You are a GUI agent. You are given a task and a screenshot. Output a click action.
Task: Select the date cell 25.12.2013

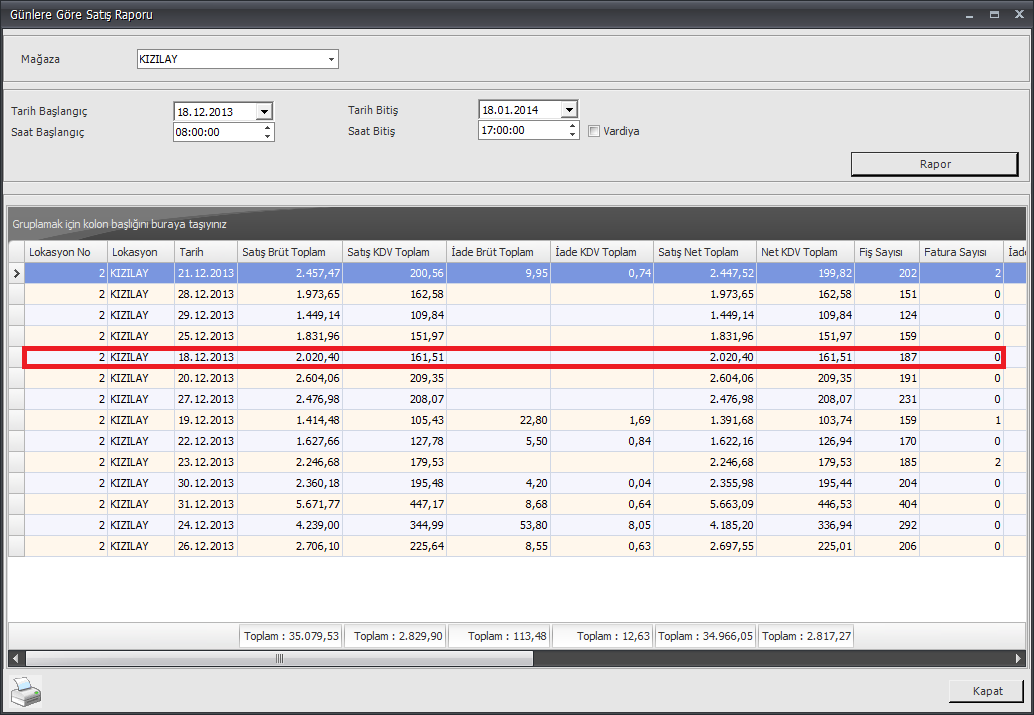(x=206, y=336)
